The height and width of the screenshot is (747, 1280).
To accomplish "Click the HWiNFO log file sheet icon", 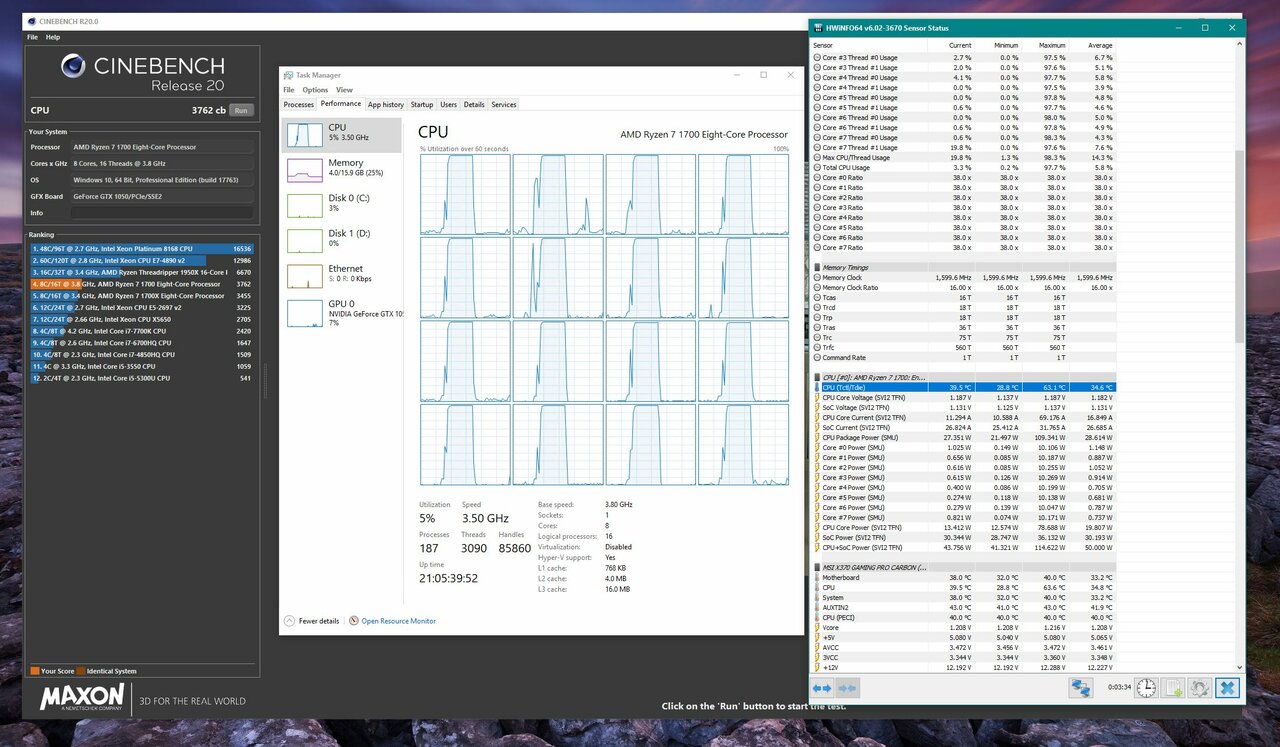I will point(1173,688).
